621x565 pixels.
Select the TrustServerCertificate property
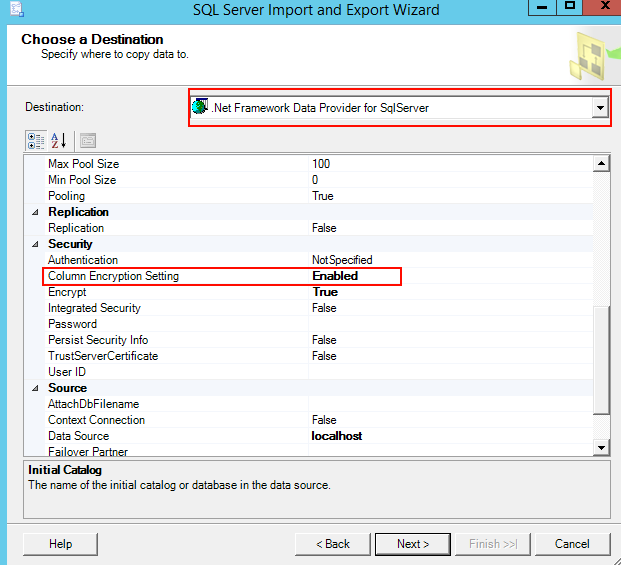pyautogui.click(x=103, y=356)
